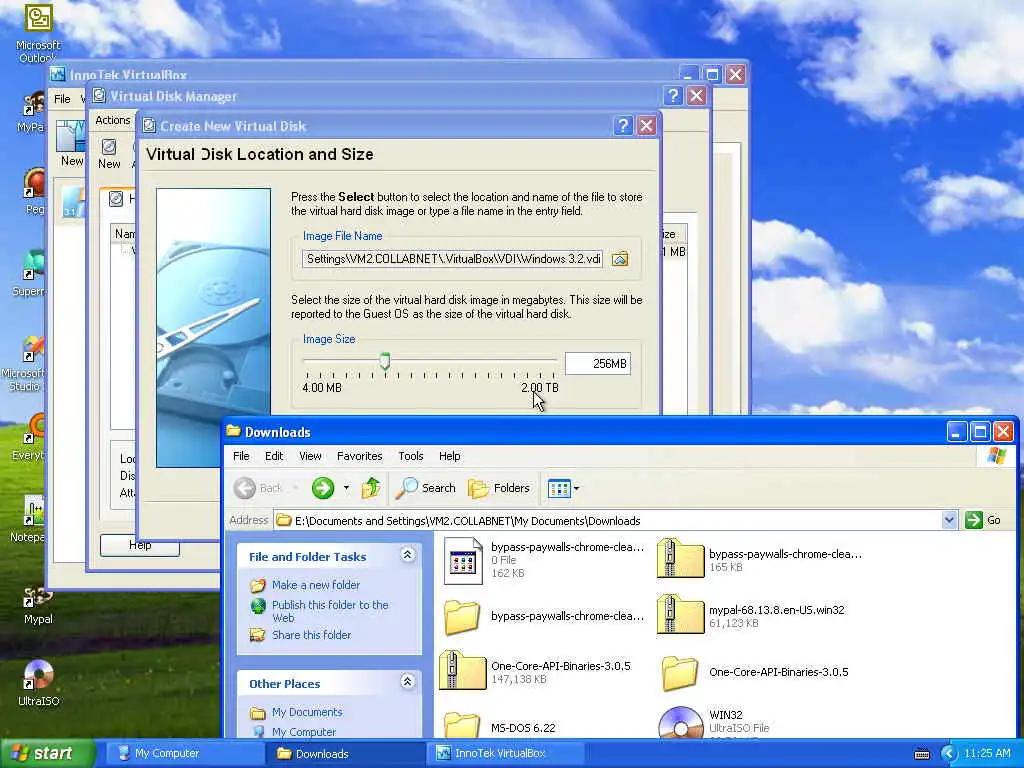Click Make a new folder link
Screen dimensions: 1024x768
click(315, 585)
